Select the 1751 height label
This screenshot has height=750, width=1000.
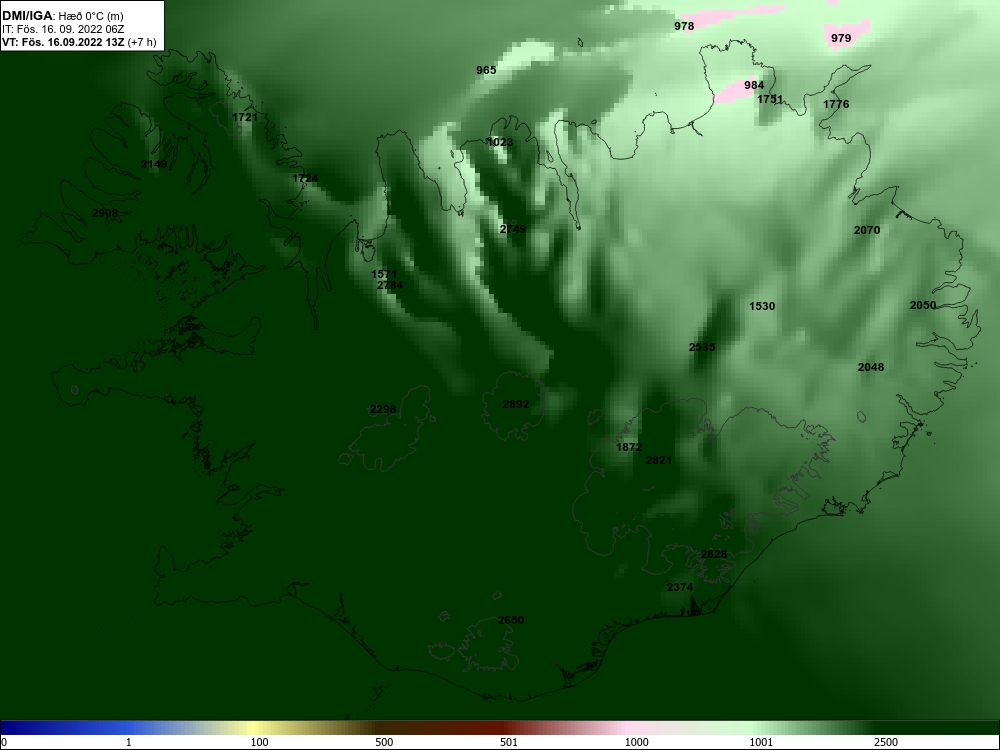pyautogui.click(x=770, y=99)
